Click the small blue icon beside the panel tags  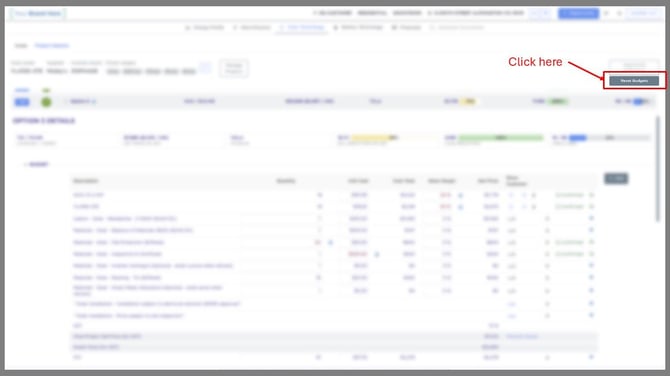click(x=205, y=68)
